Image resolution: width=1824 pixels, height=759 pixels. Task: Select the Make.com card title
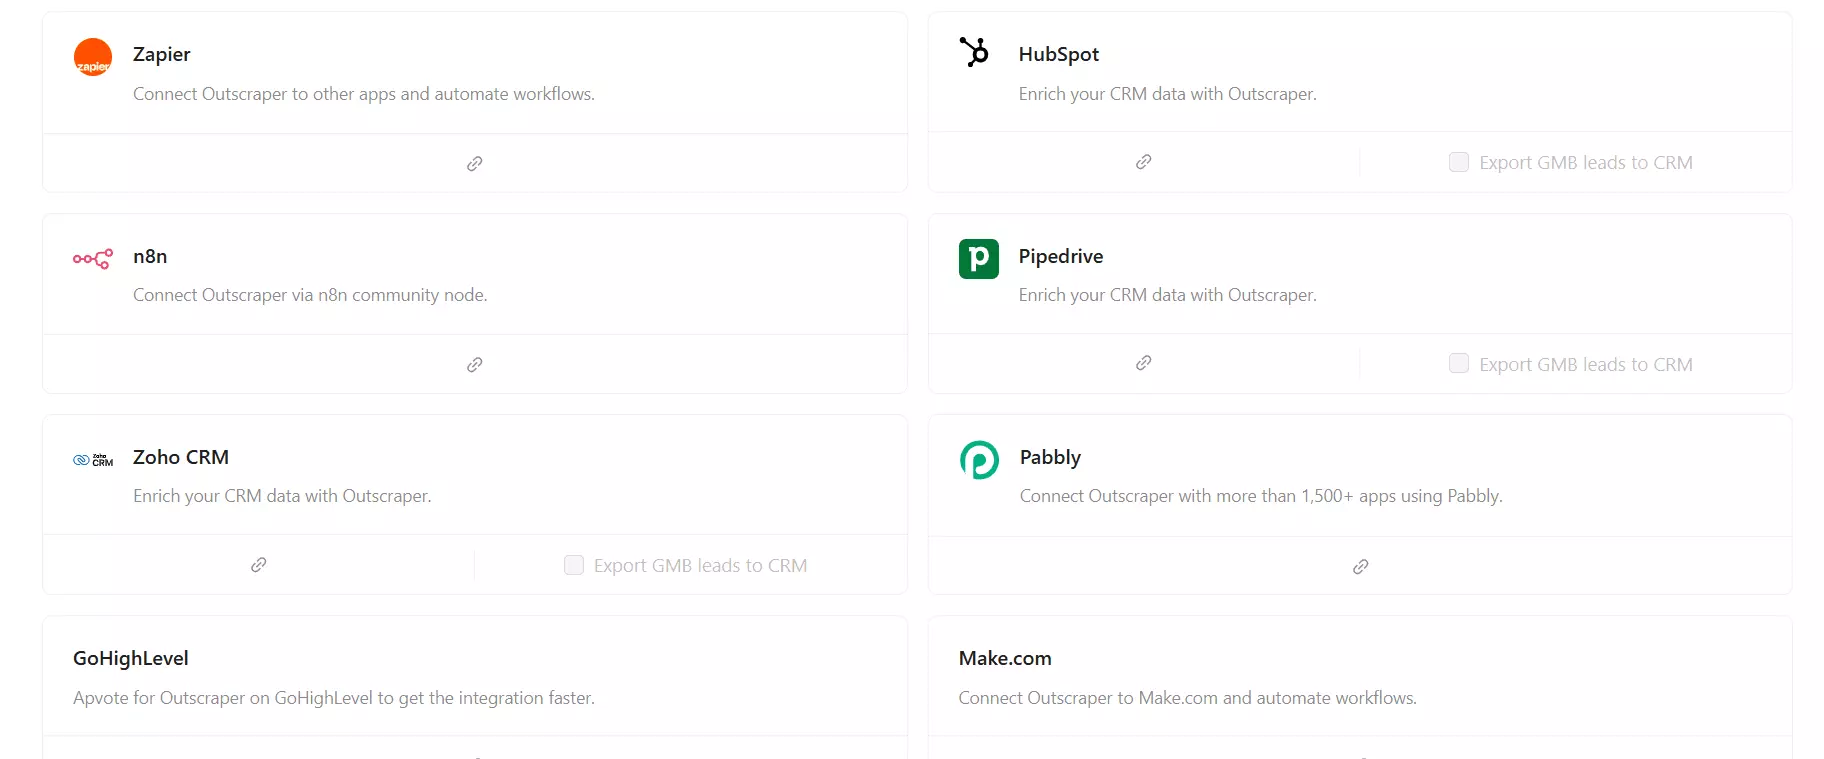[1005, 658]
